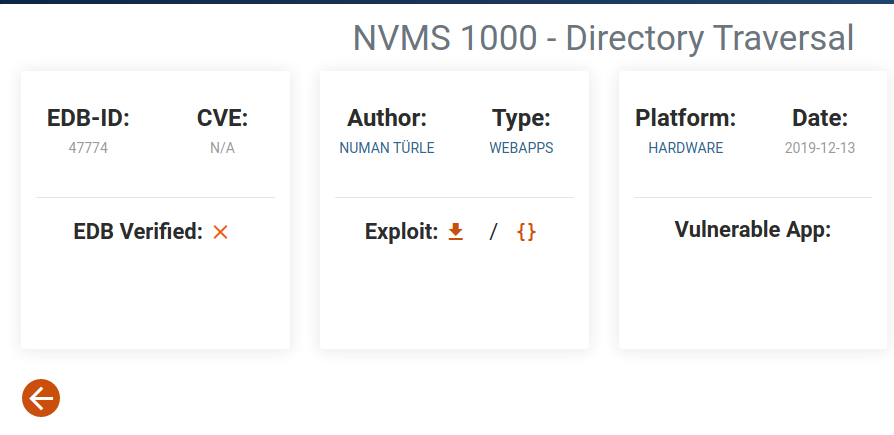Click the Exploit label text
This screenshot has width=894, height=435.
pyautogui.click(x=401, y=232)
